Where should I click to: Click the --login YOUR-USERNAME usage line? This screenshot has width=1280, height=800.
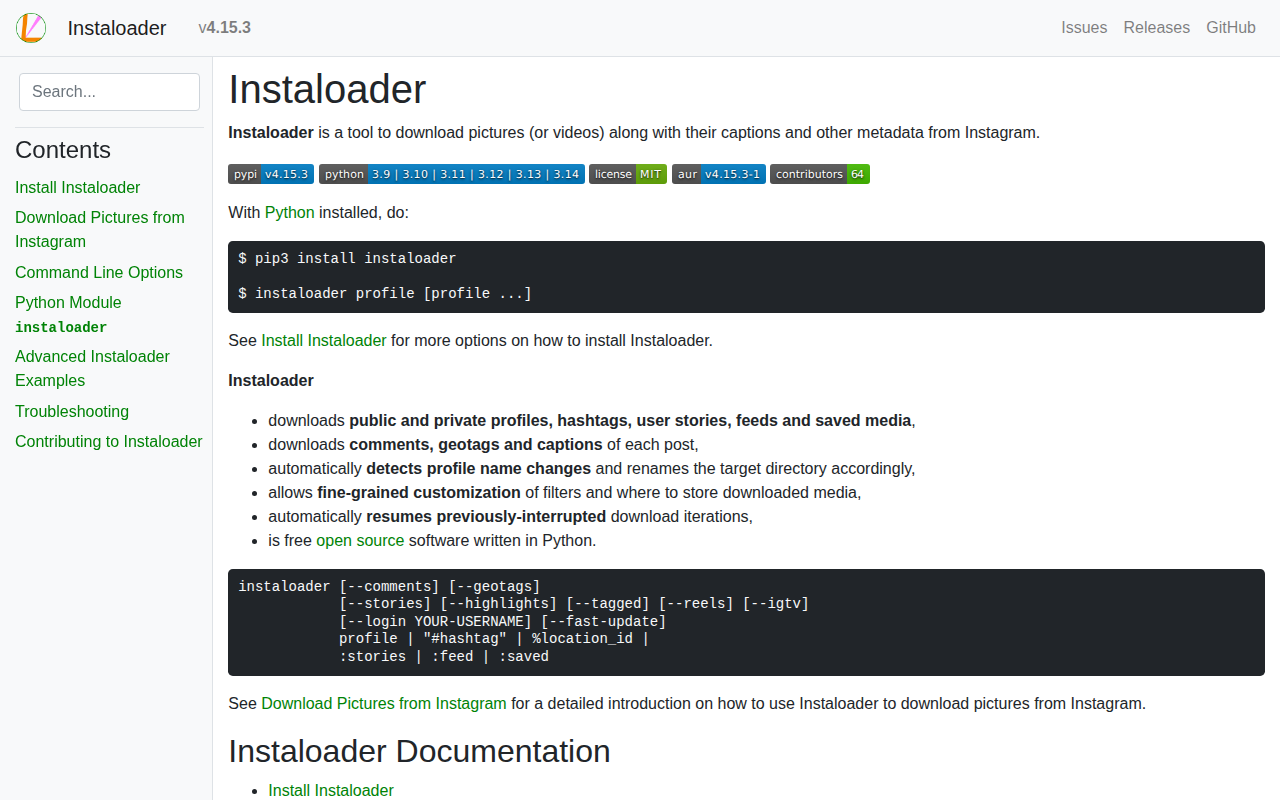coord(502,621)
